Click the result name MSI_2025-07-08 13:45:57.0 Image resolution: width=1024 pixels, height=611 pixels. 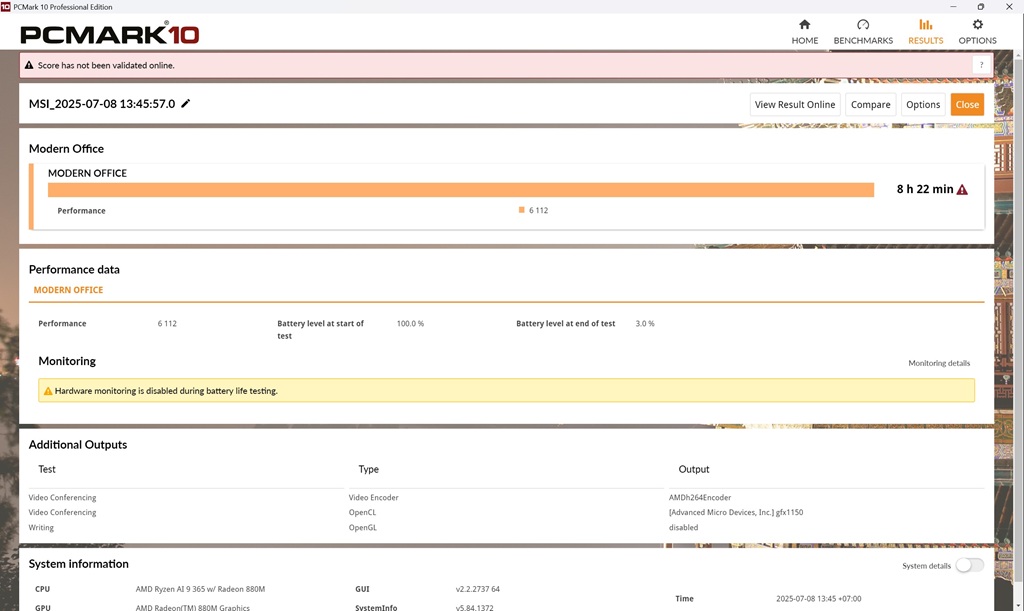[102, 104]
